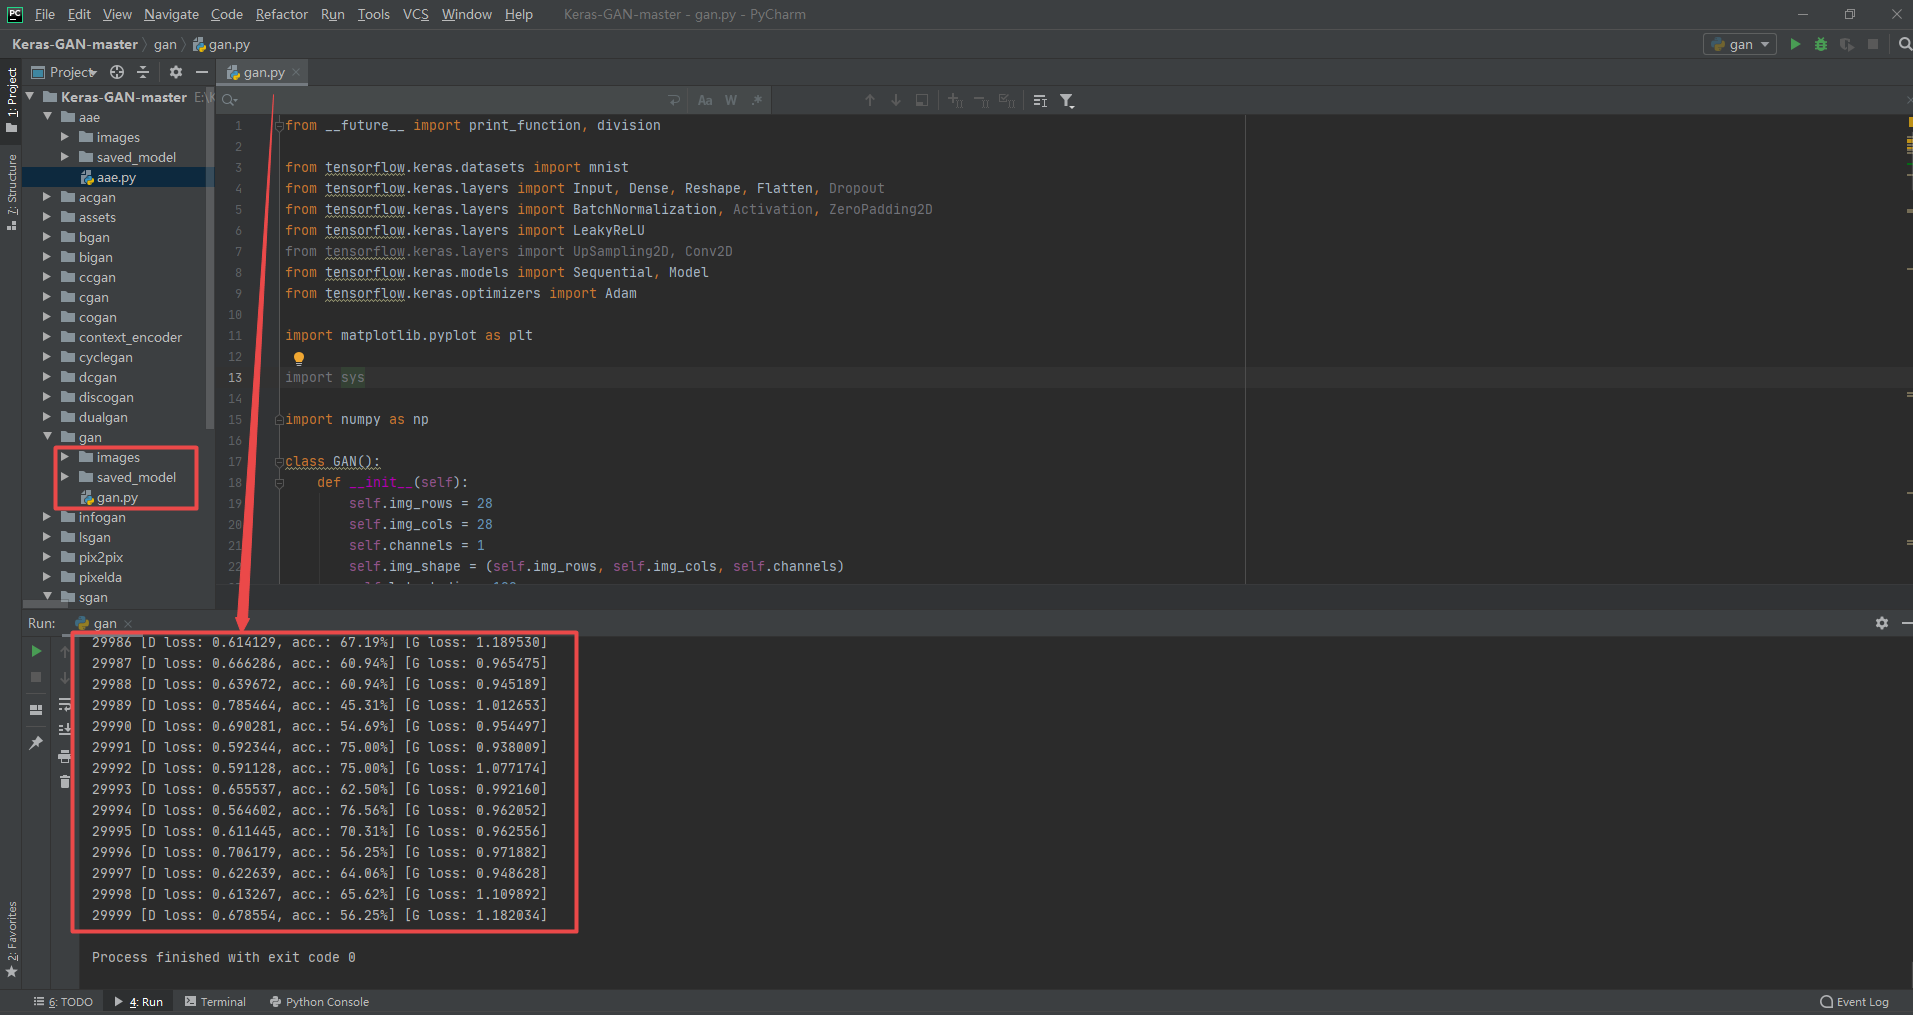Add selection for next occurrence icon
The height and width of the screenshot is (1015, 1913).
[955, 100]
